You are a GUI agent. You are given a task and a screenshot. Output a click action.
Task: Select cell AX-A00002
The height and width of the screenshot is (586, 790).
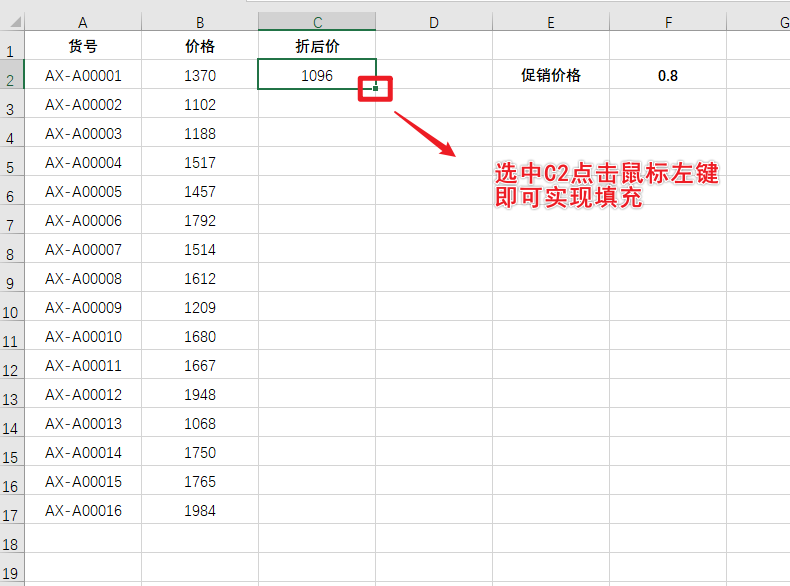click(83, 104)
